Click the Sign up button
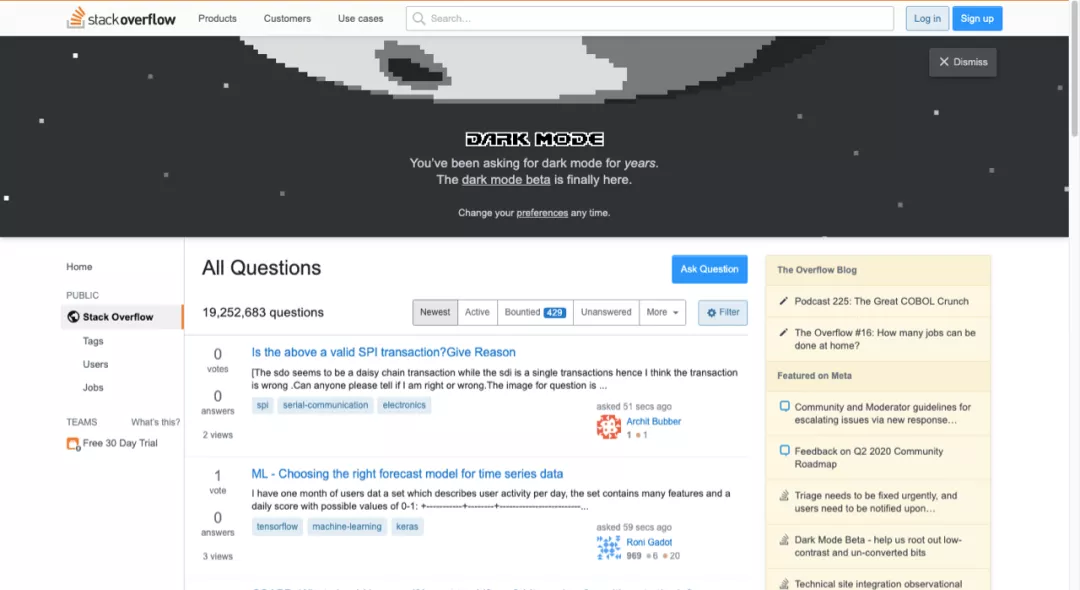Screen dimensions: 1080x590 977,19
